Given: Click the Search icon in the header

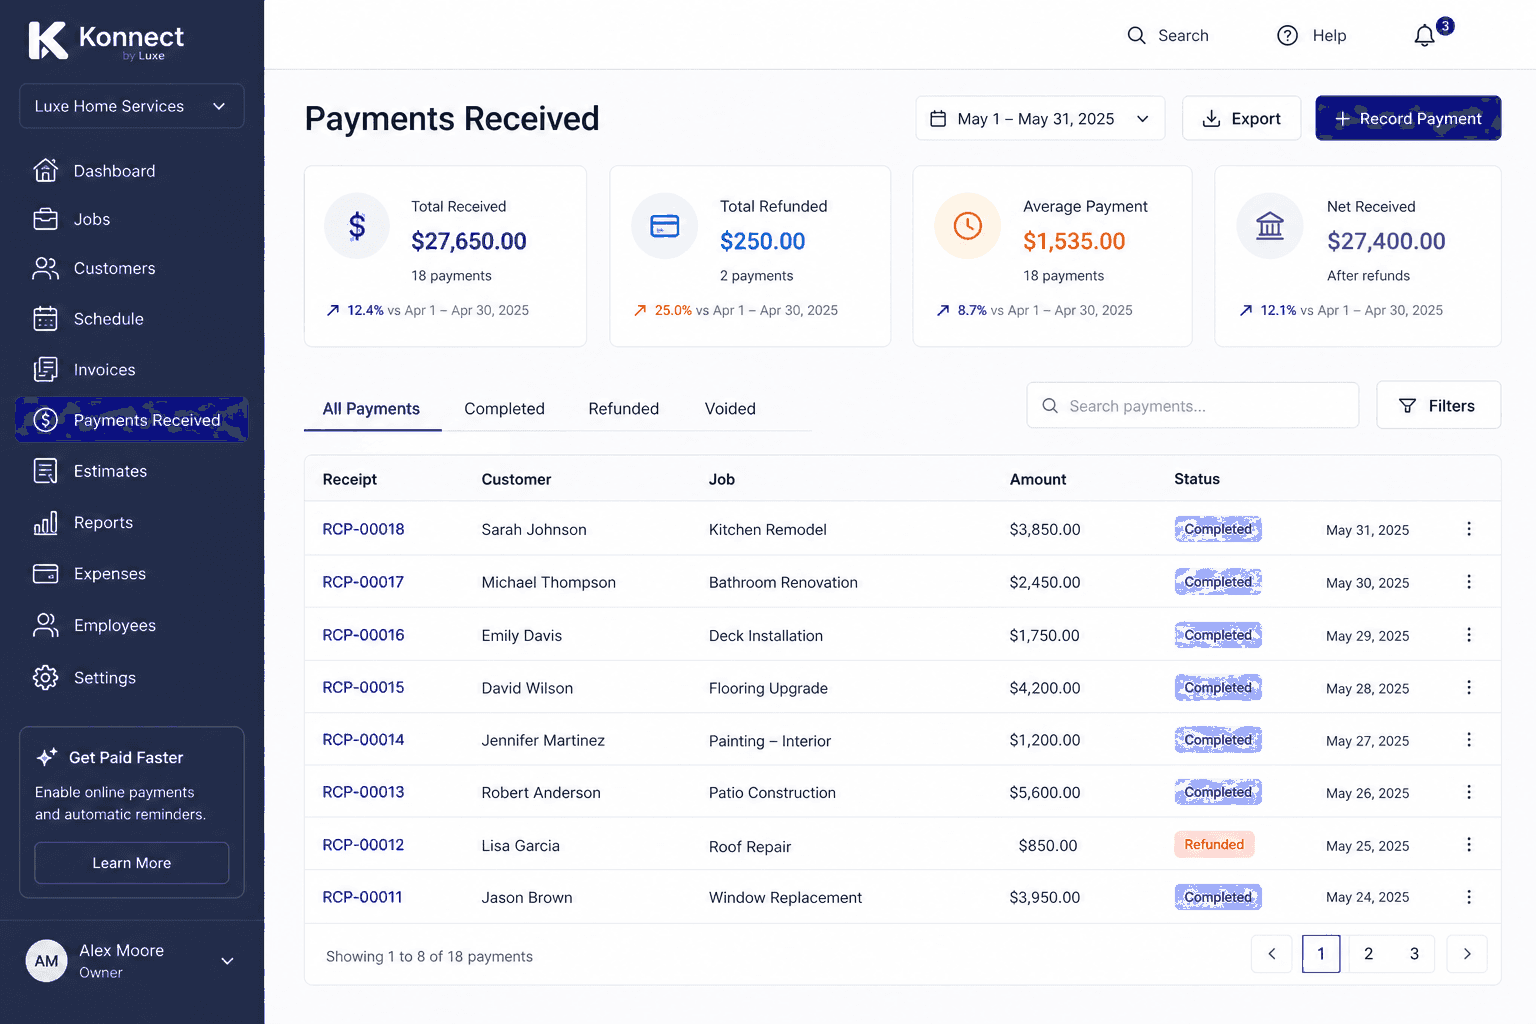Looking at the screenshot, I should click(1136, 36).
